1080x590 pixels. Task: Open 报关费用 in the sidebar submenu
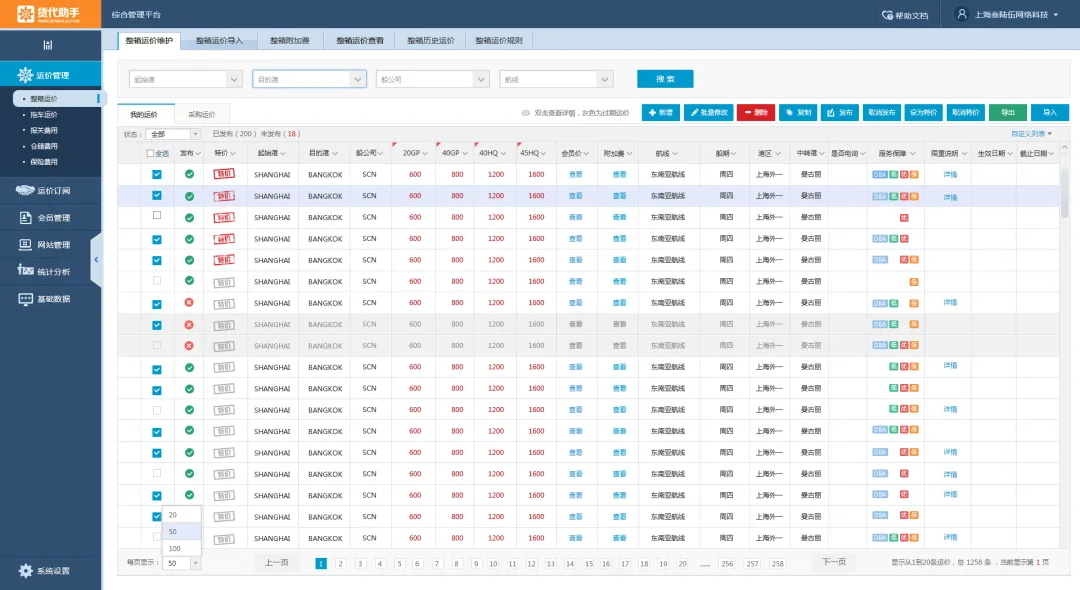(44, 130)
